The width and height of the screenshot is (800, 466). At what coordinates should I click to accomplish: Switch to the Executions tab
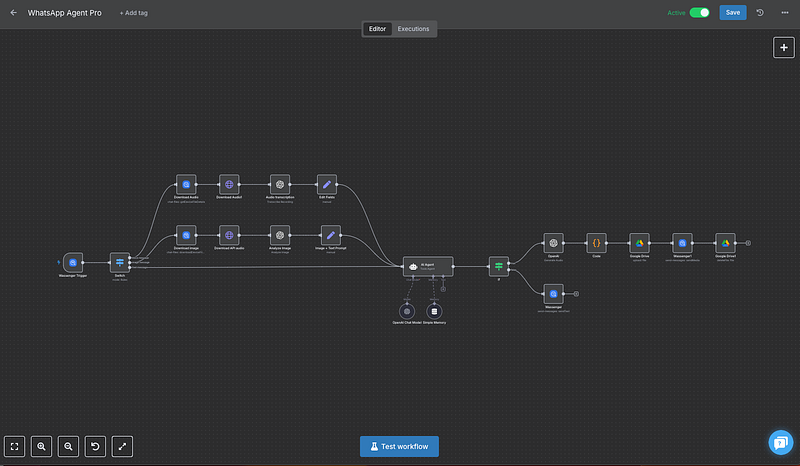[x=413, y=29]
